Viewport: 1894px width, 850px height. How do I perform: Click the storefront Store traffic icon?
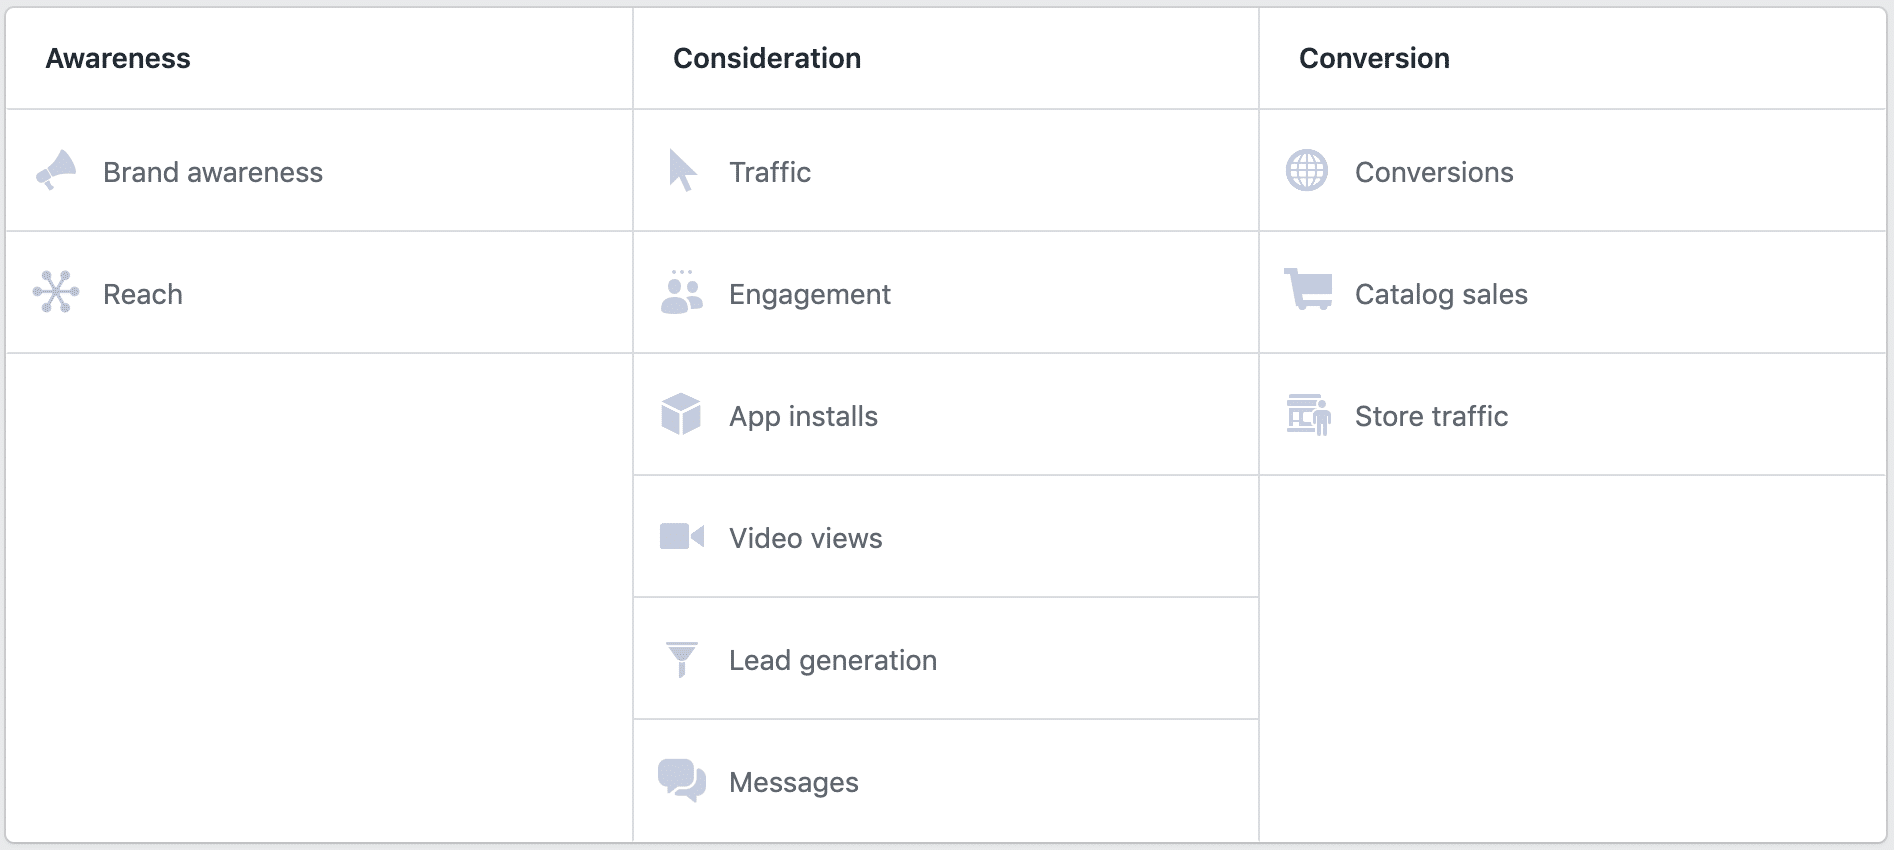1308,414
